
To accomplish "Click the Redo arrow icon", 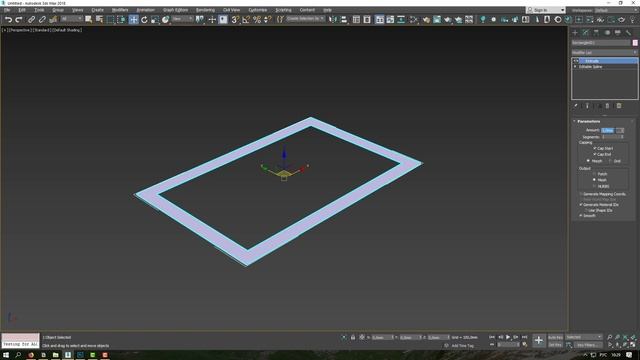I will [x=19, y=20].
